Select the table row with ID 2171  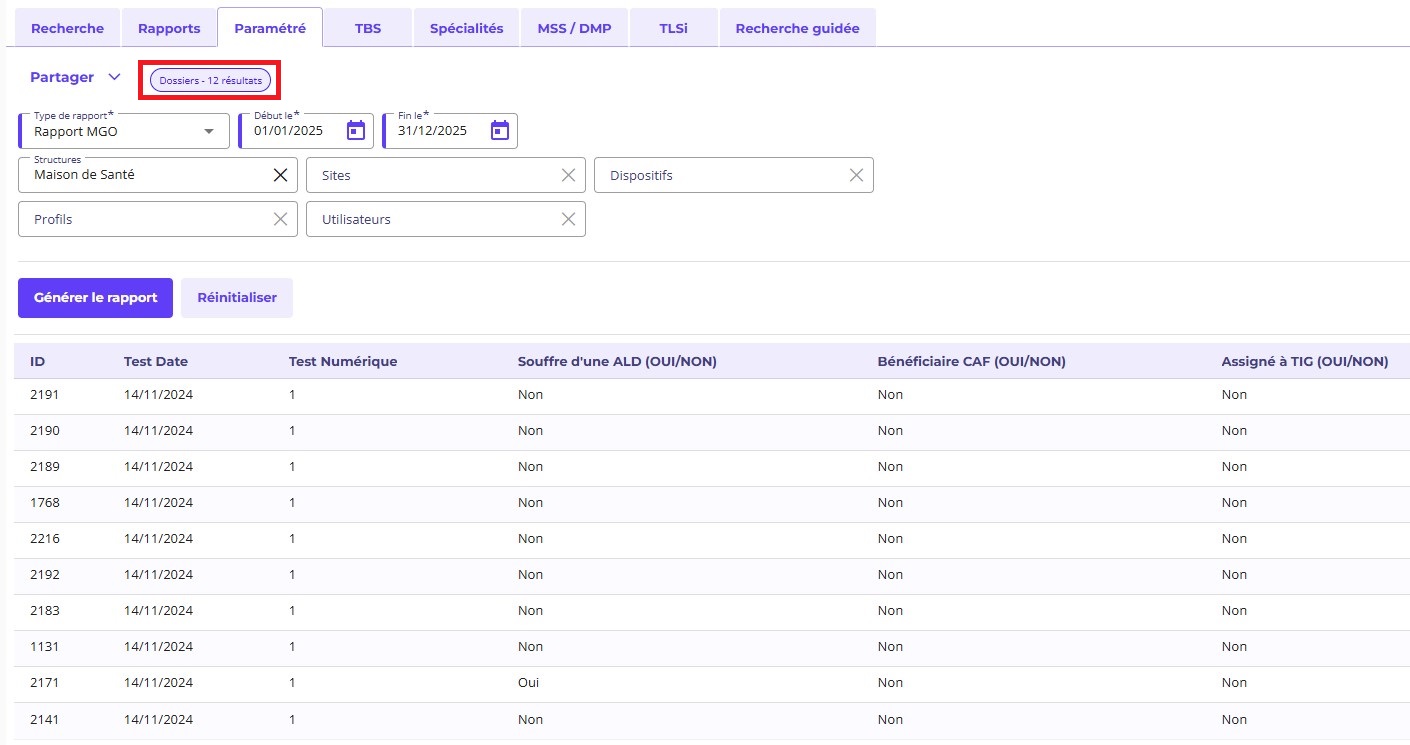(x=45, y=683)
